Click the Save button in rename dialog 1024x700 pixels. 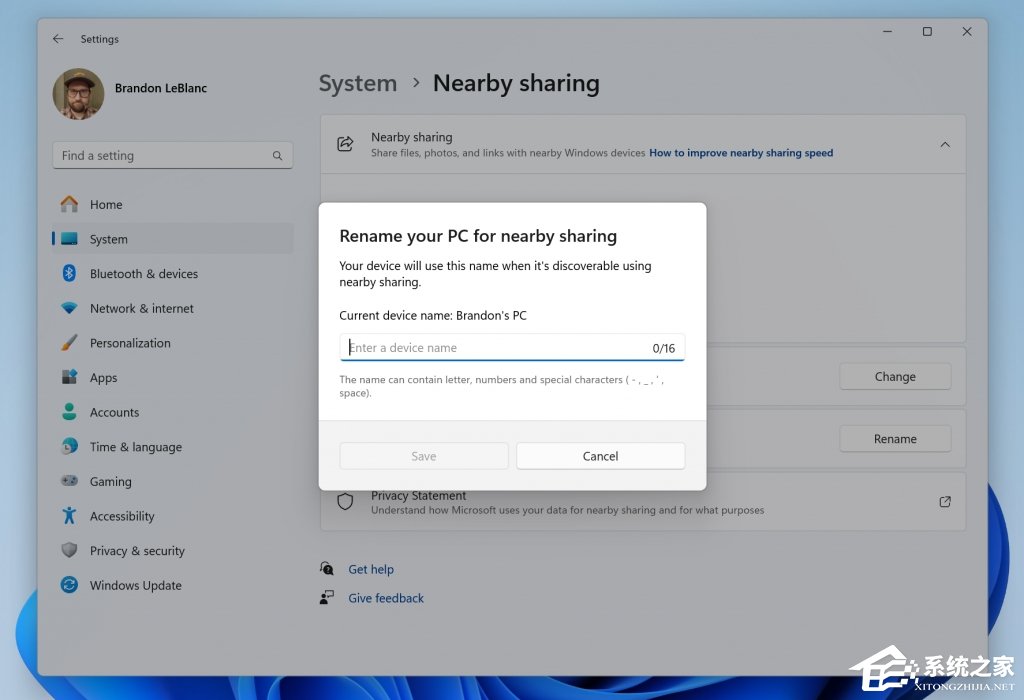click(424, 456)
